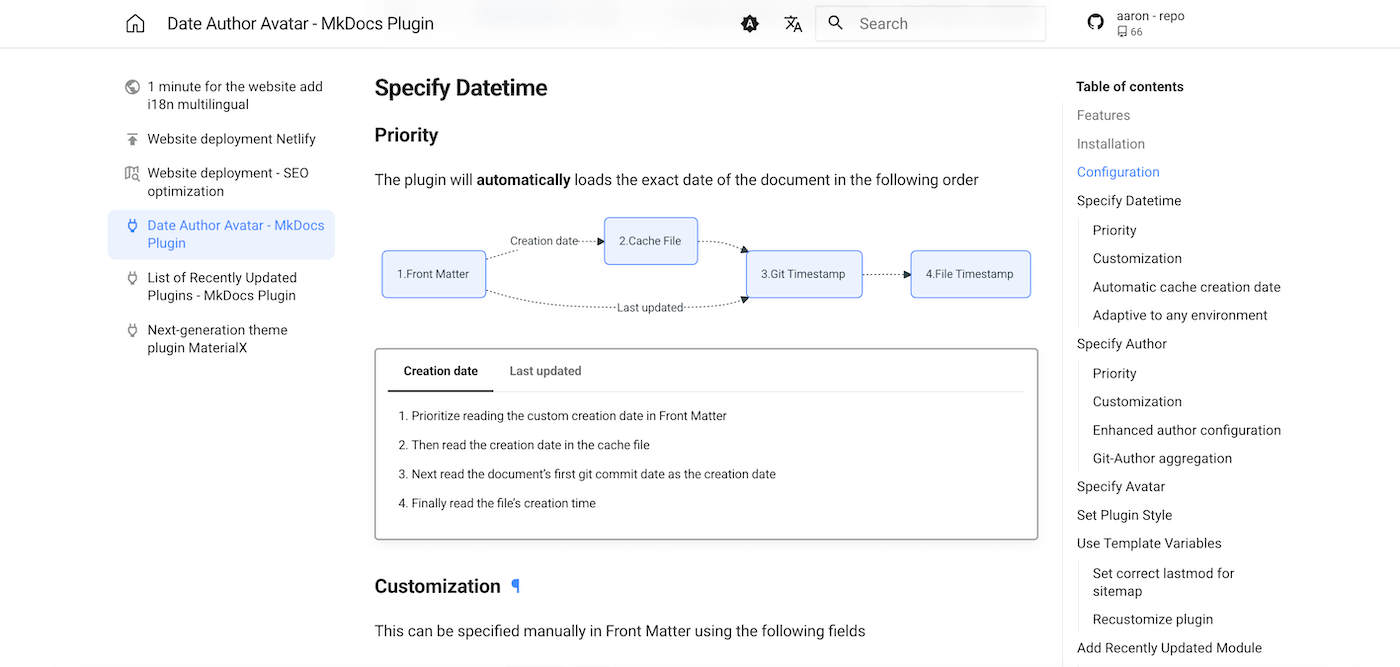Click the home icon in the header
Viewport: 1400px width, 667px height.
tap(135, 24)
